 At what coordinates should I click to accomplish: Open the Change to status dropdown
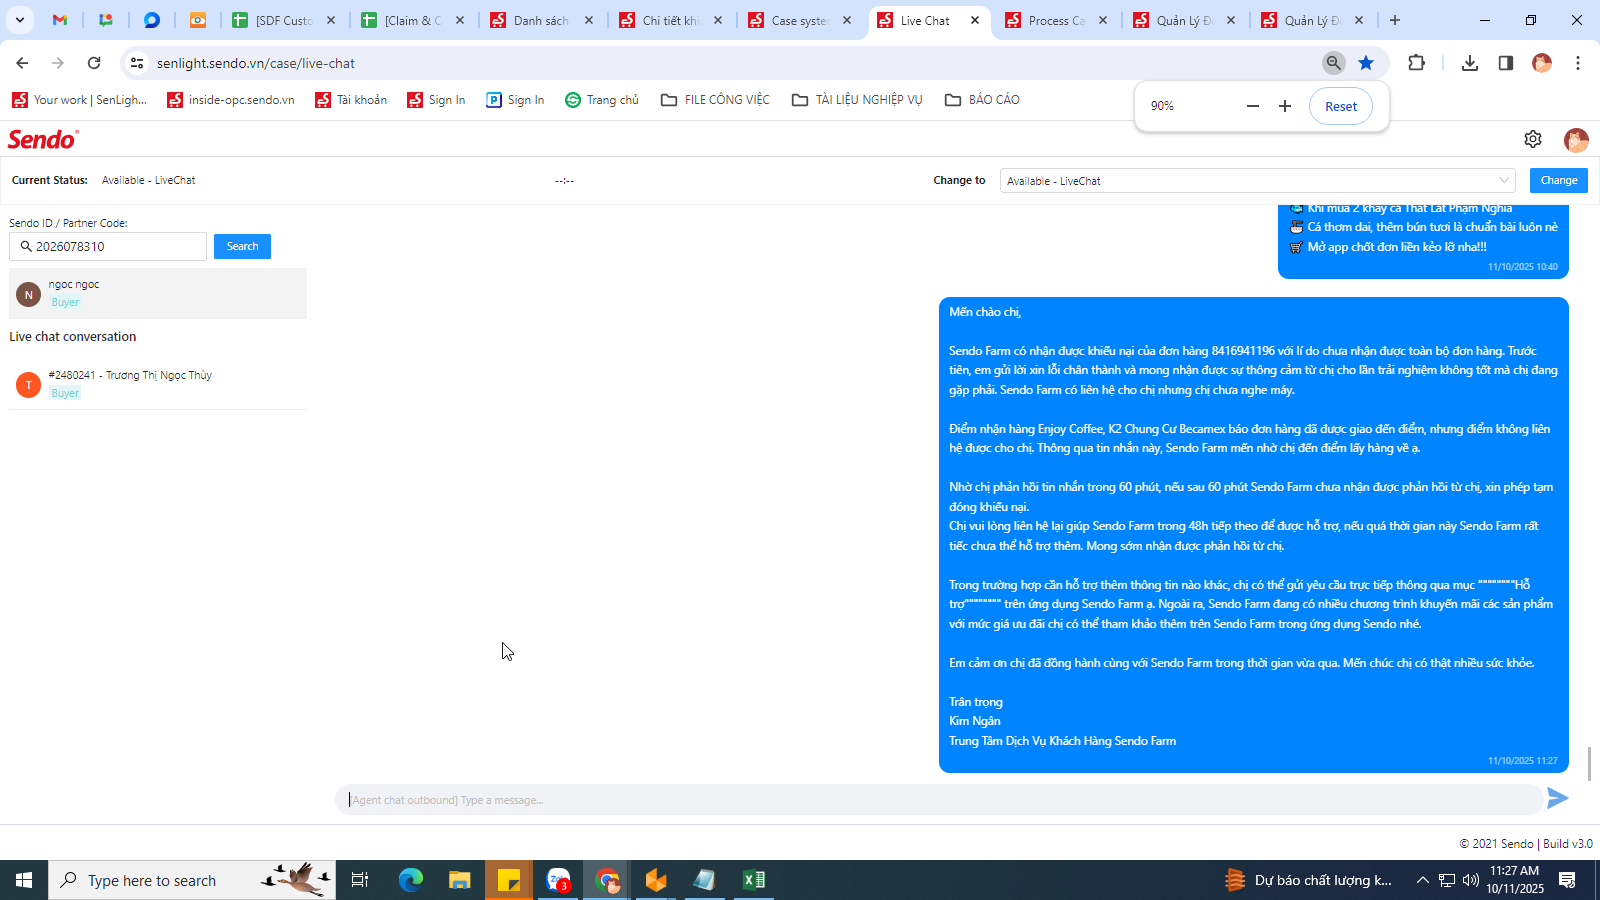(1258, 181)
